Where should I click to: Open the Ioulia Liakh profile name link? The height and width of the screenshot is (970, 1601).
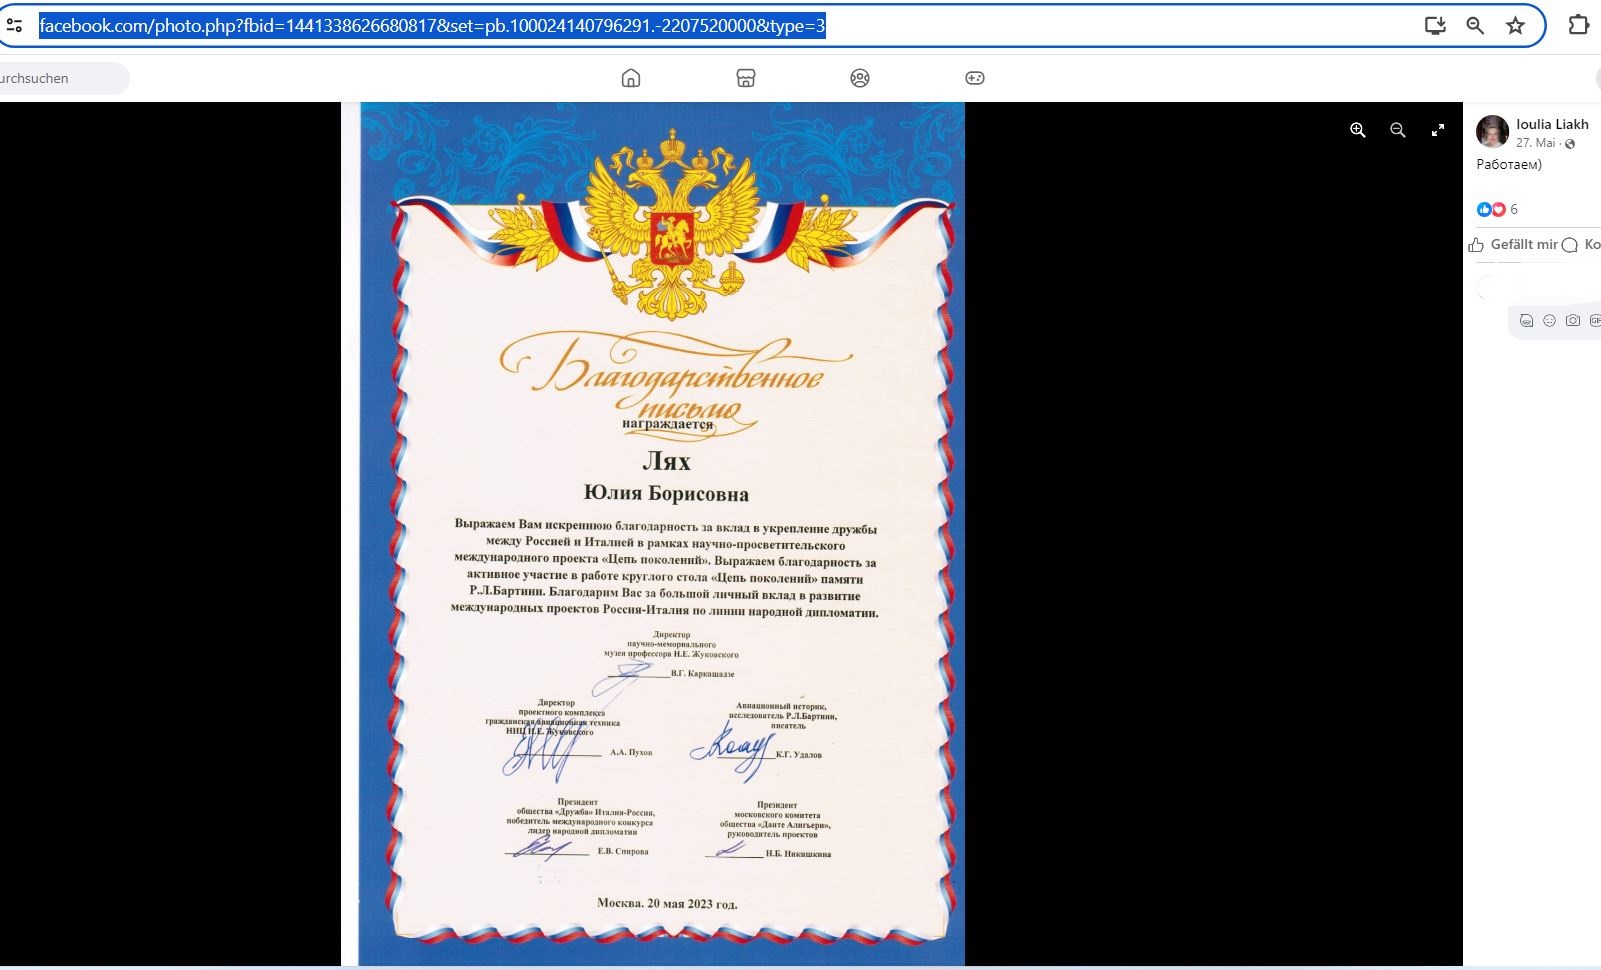click(x=1552, y=124)
